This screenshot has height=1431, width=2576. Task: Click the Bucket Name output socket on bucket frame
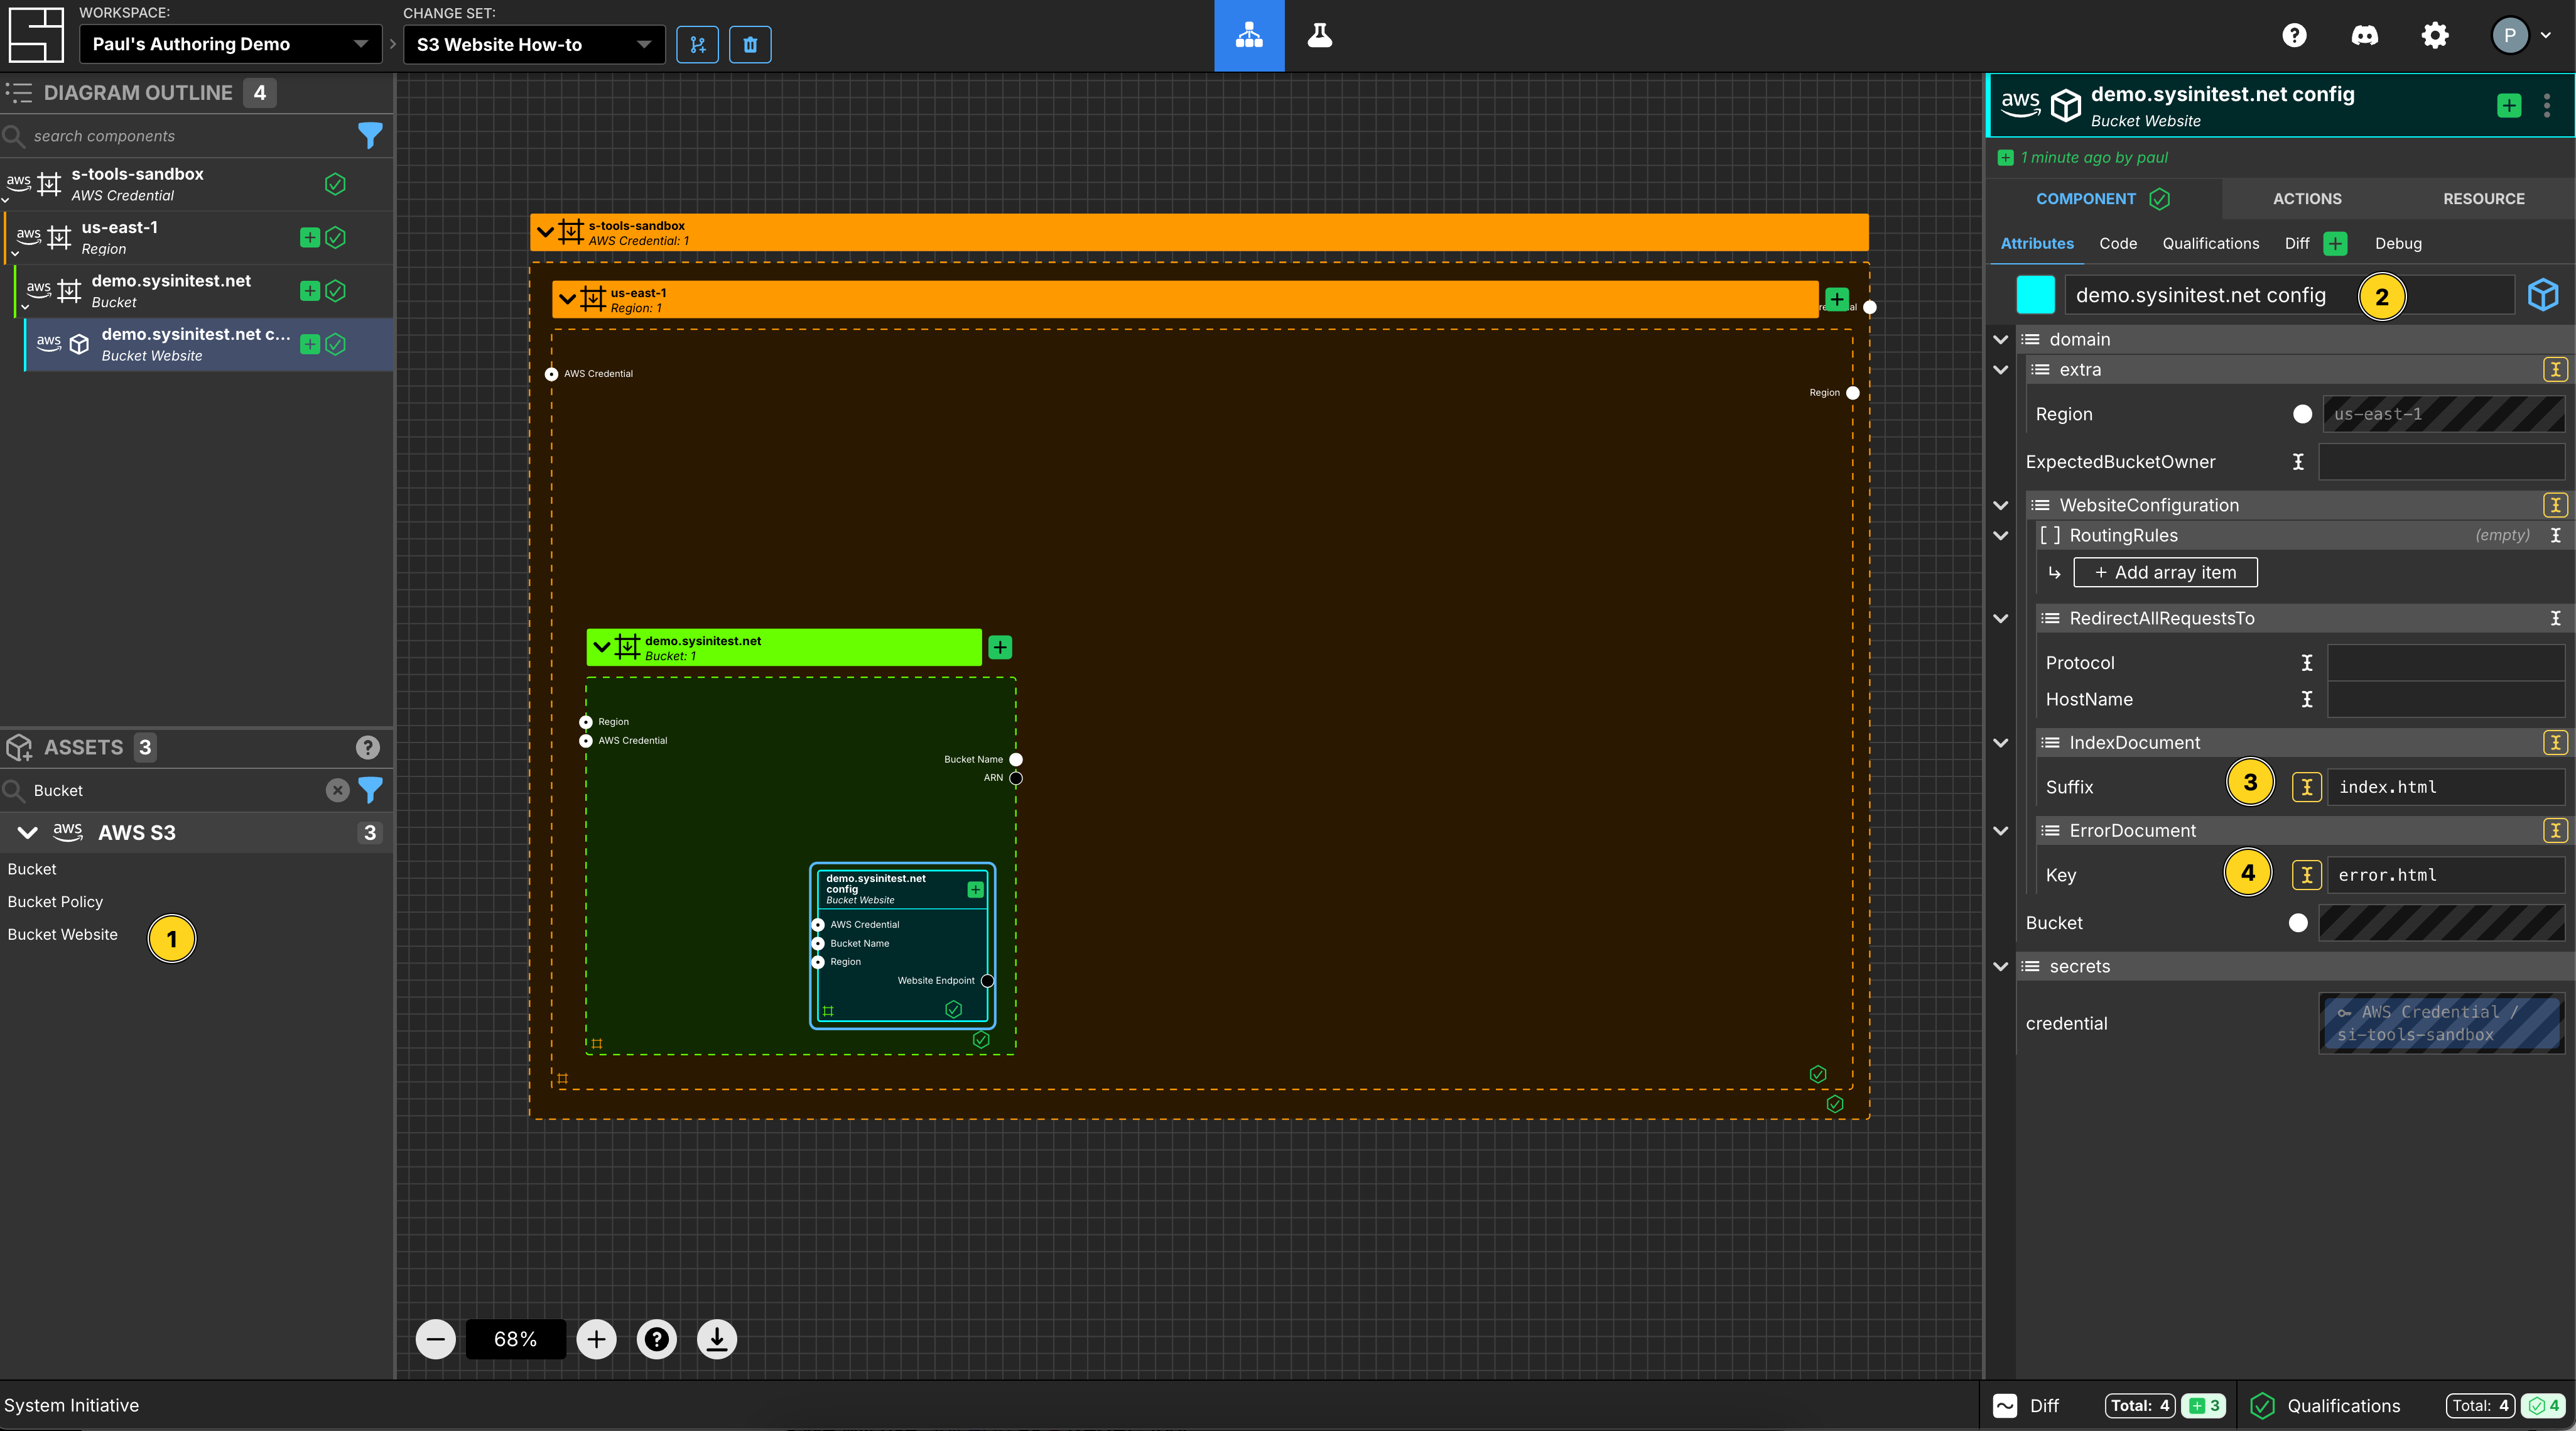pos(1016,759)
